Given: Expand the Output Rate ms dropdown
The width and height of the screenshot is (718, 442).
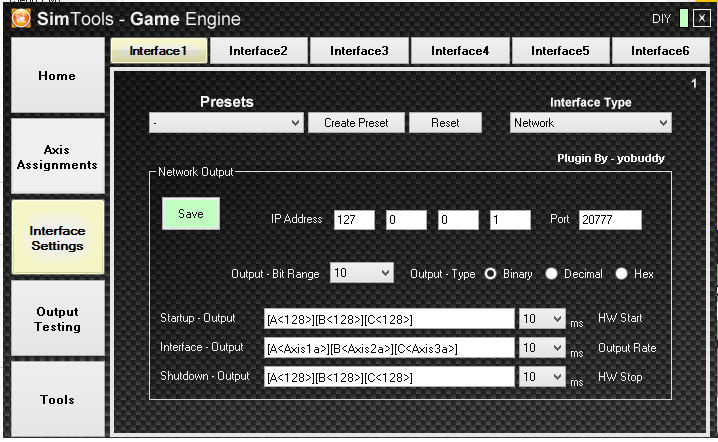Looking at the screenshot, I should 541,348.
